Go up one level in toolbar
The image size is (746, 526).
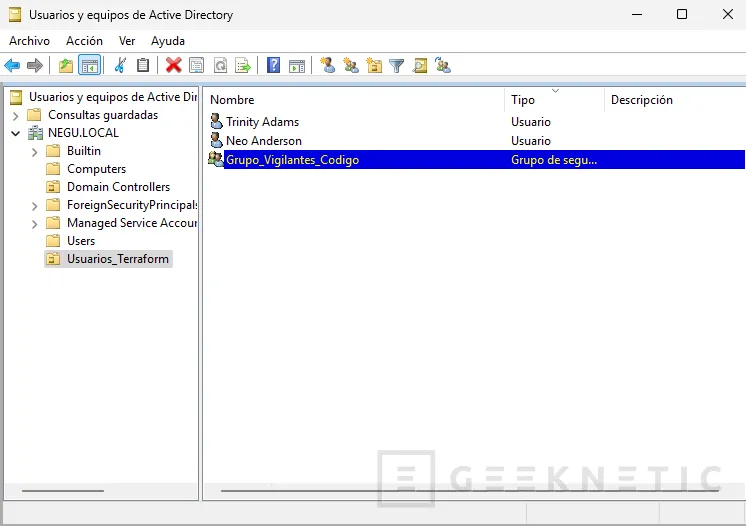[x=66, y=65]
